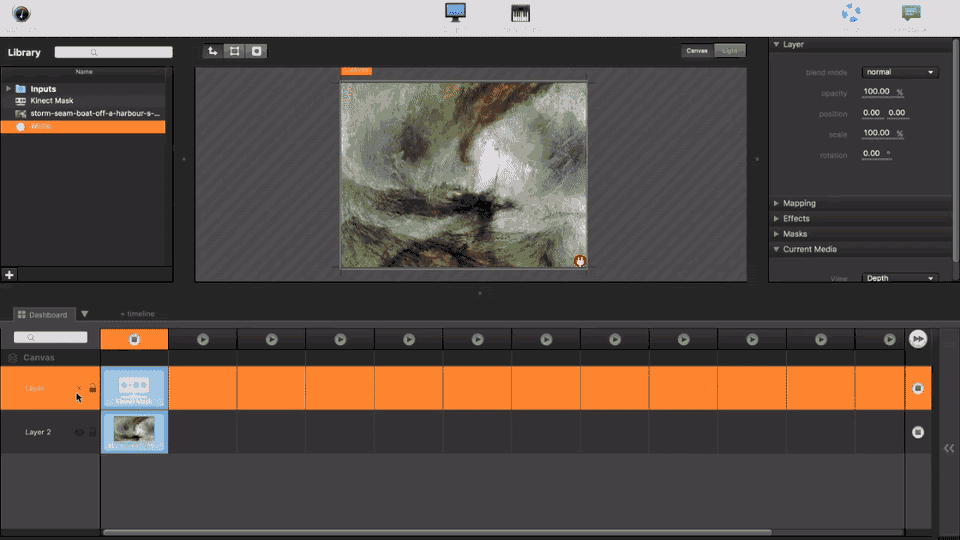Launch the second dashboard column play button

(203, 339)
